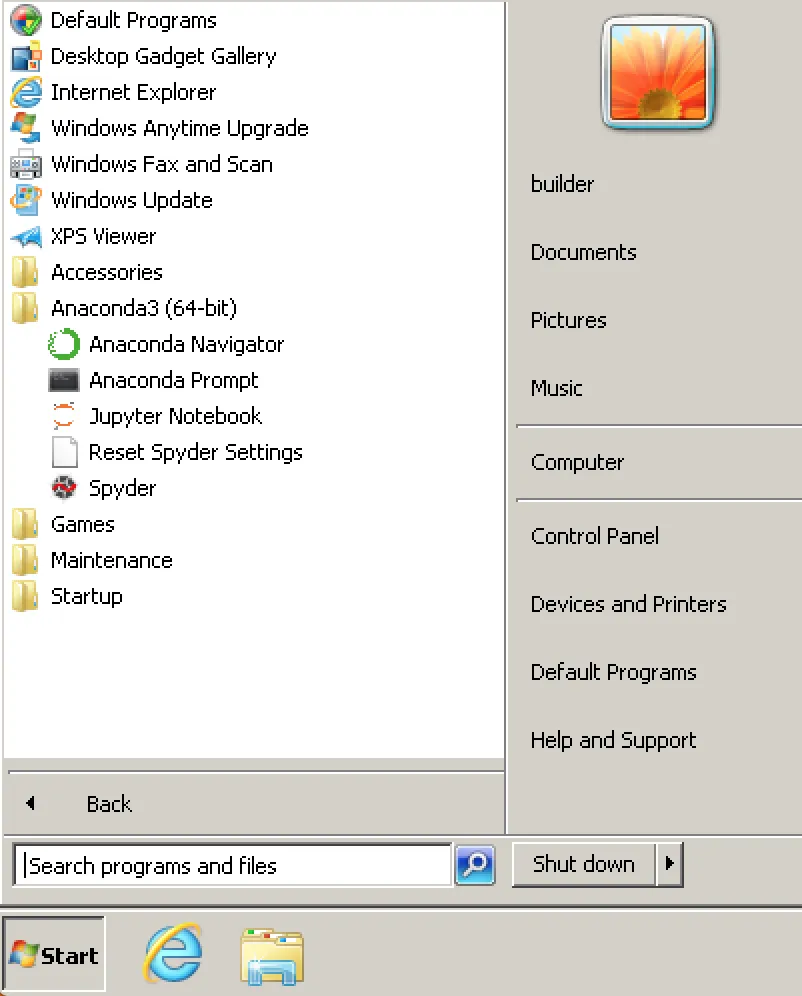Viewport: 802px width, 996px height.
Task: Focus the Search programs and files box
Action: (x=232, y=865)
